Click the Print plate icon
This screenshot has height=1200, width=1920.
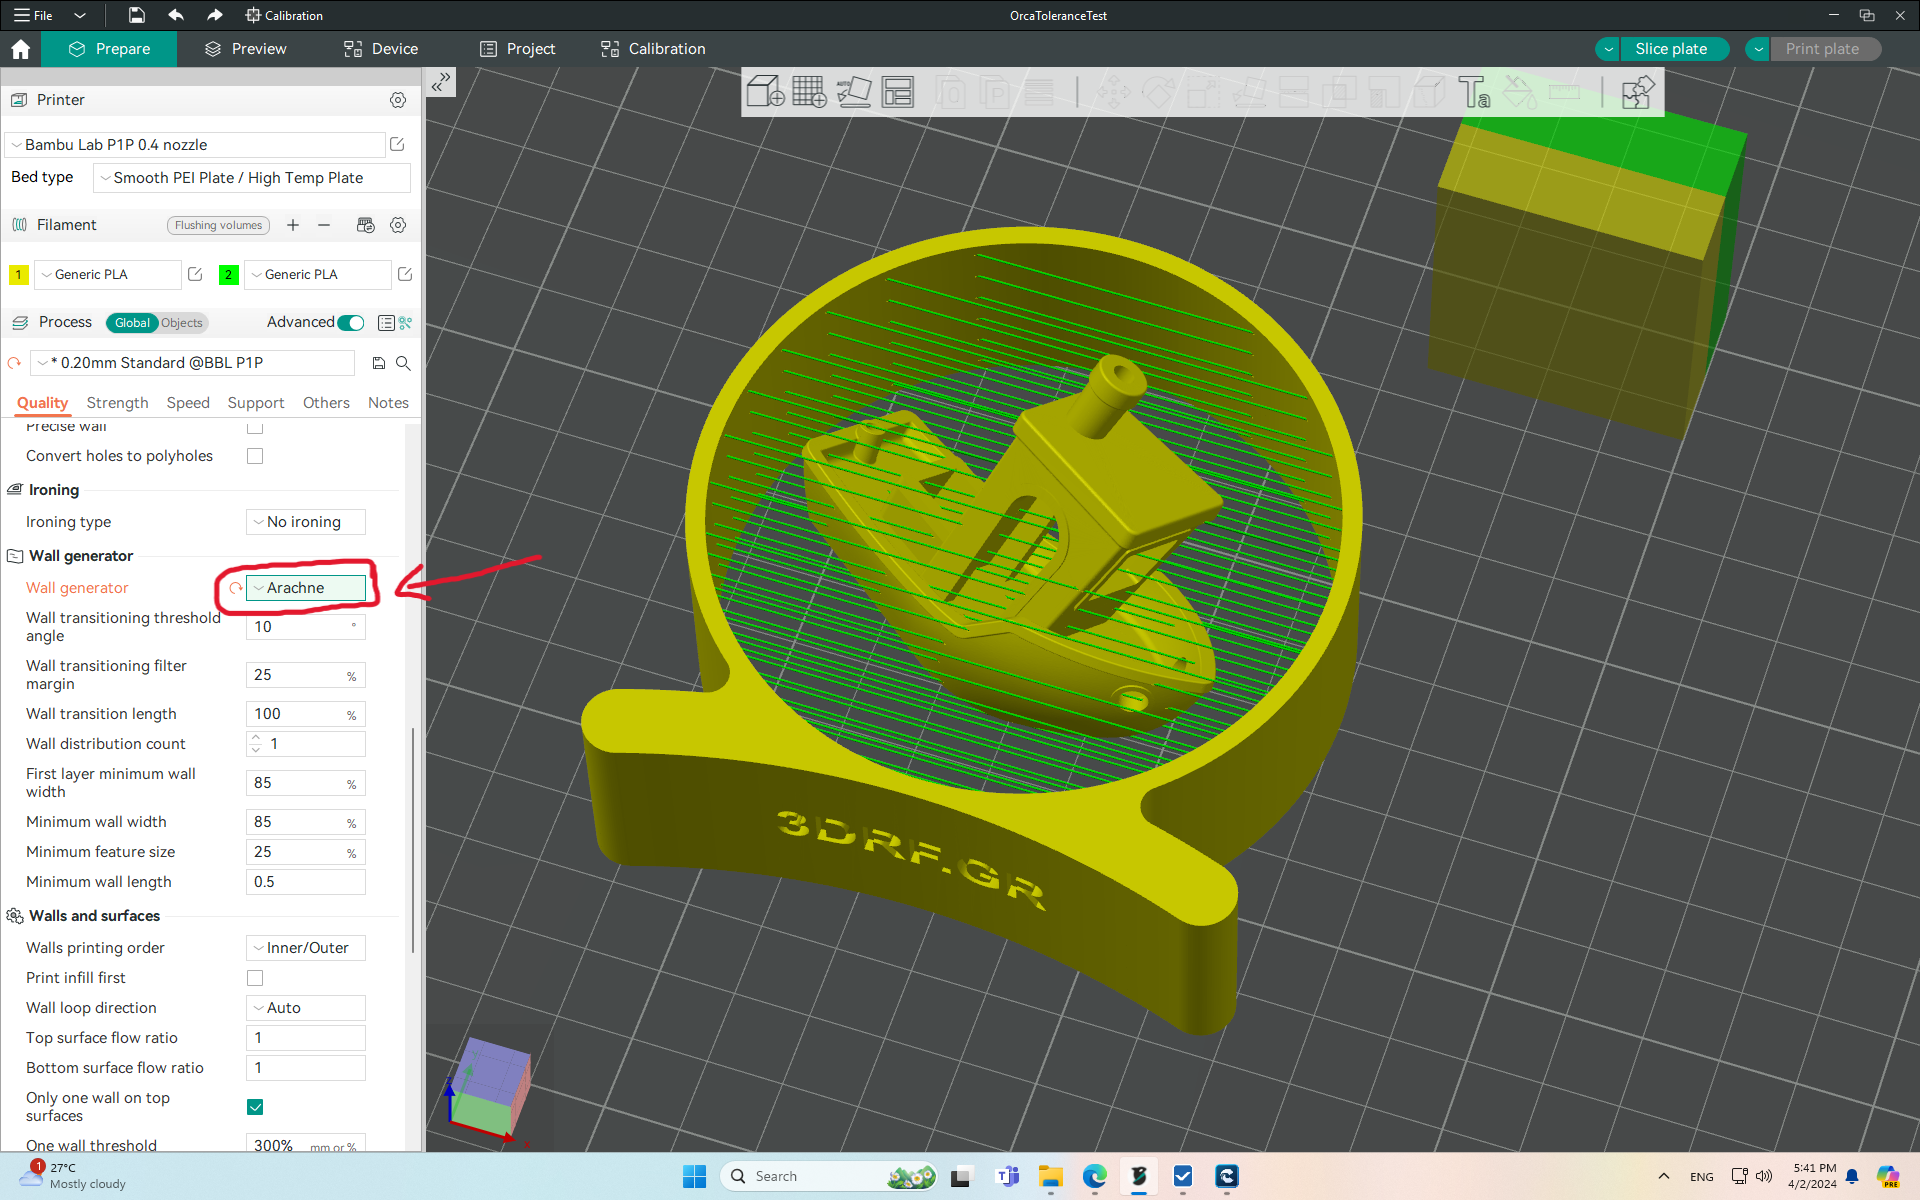1822,48
